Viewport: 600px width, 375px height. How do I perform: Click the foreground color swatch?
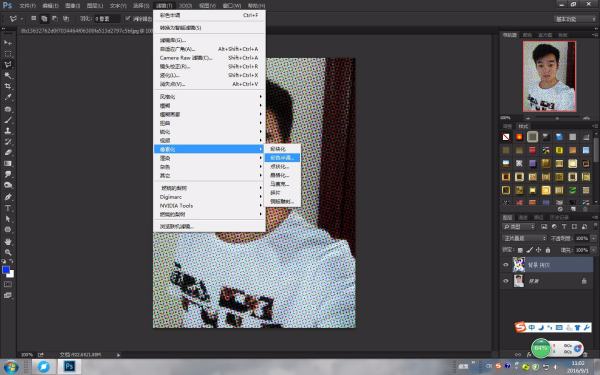pyautogui.click(x=6, y=270)
